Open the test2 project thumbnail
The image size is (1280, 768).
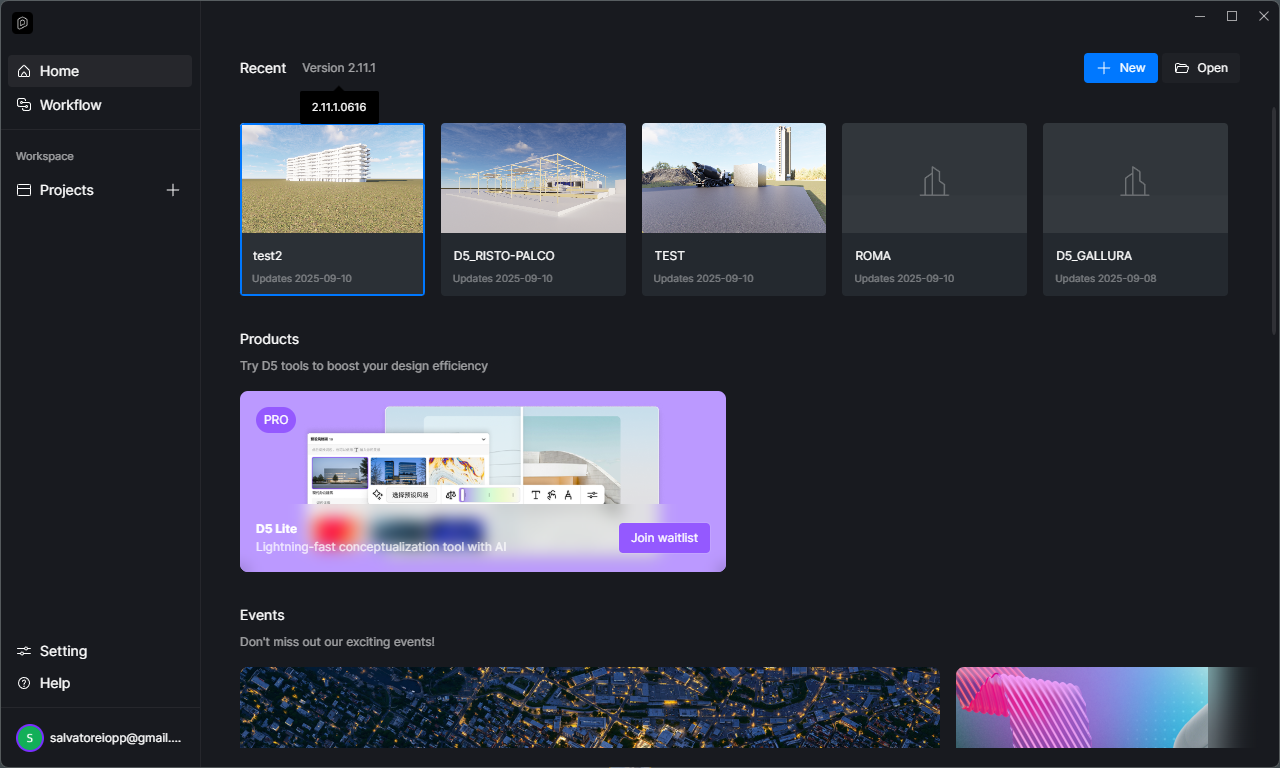point(332,179)
